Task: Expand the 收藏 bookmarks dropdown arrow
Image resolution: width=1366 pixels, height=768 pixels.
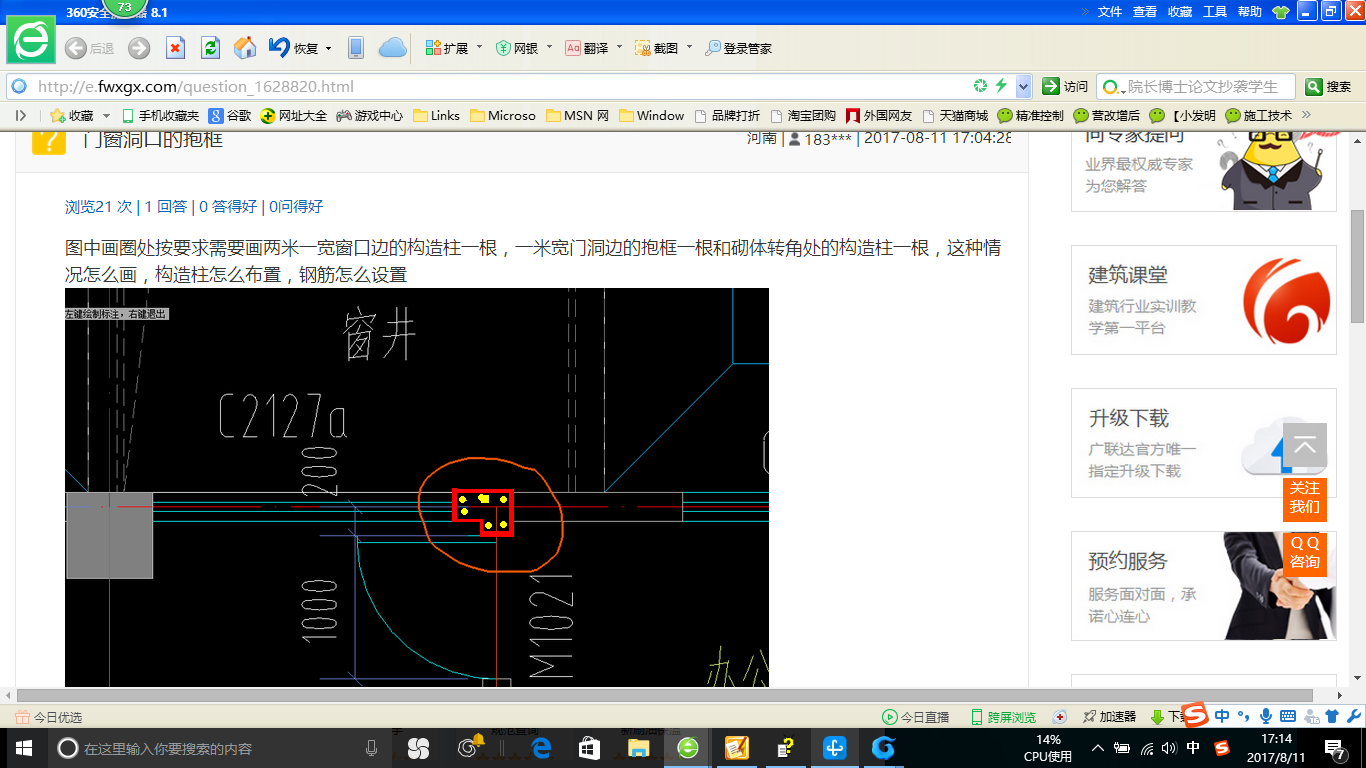Action: pos(106,116)
